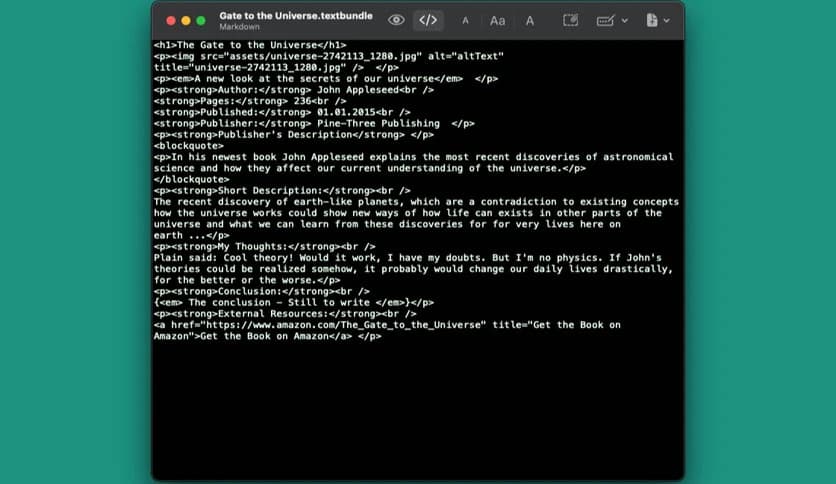
Task: Click the Publisher's Description line
Action: point(294,135)
